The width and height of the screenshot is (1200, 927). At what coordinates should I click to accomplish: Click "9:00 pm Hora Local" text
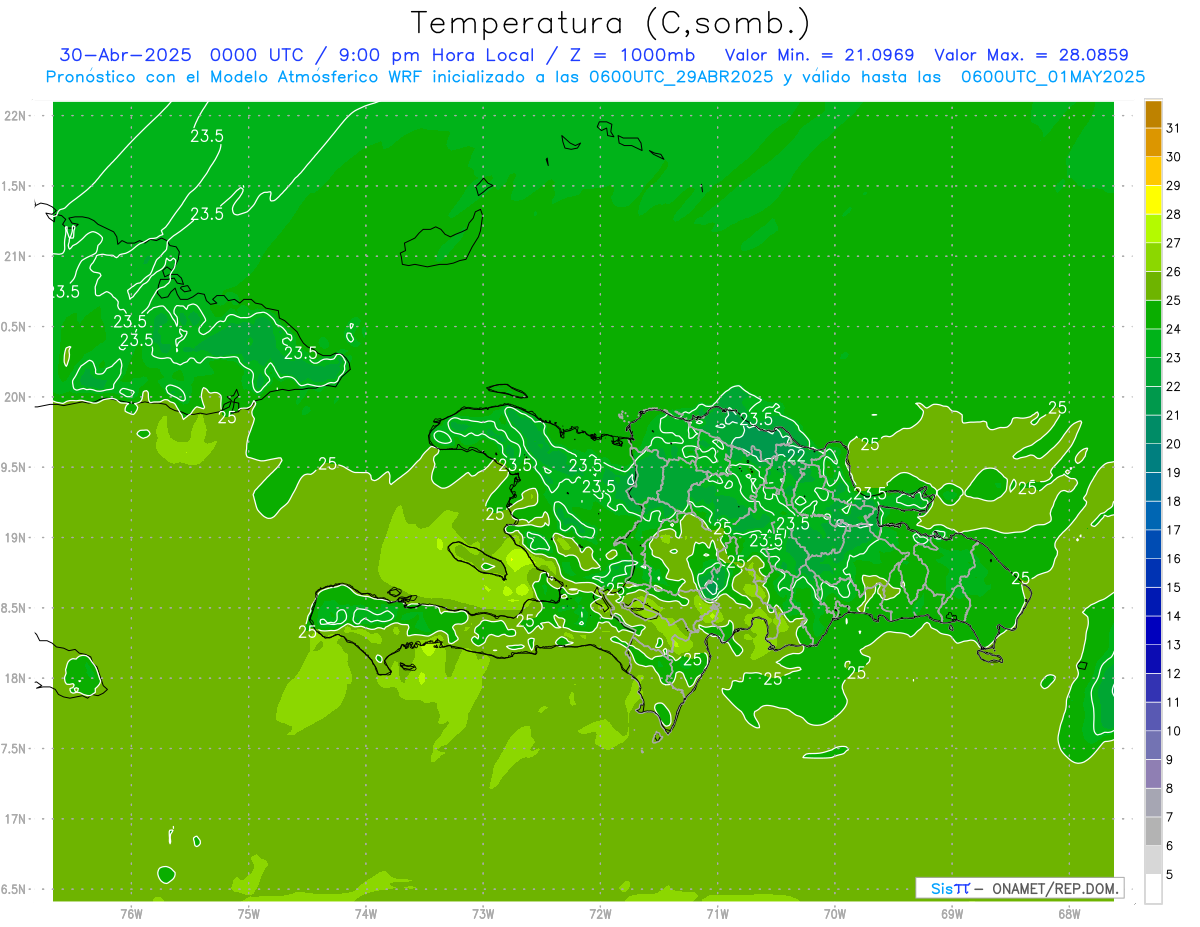point(439,55)
